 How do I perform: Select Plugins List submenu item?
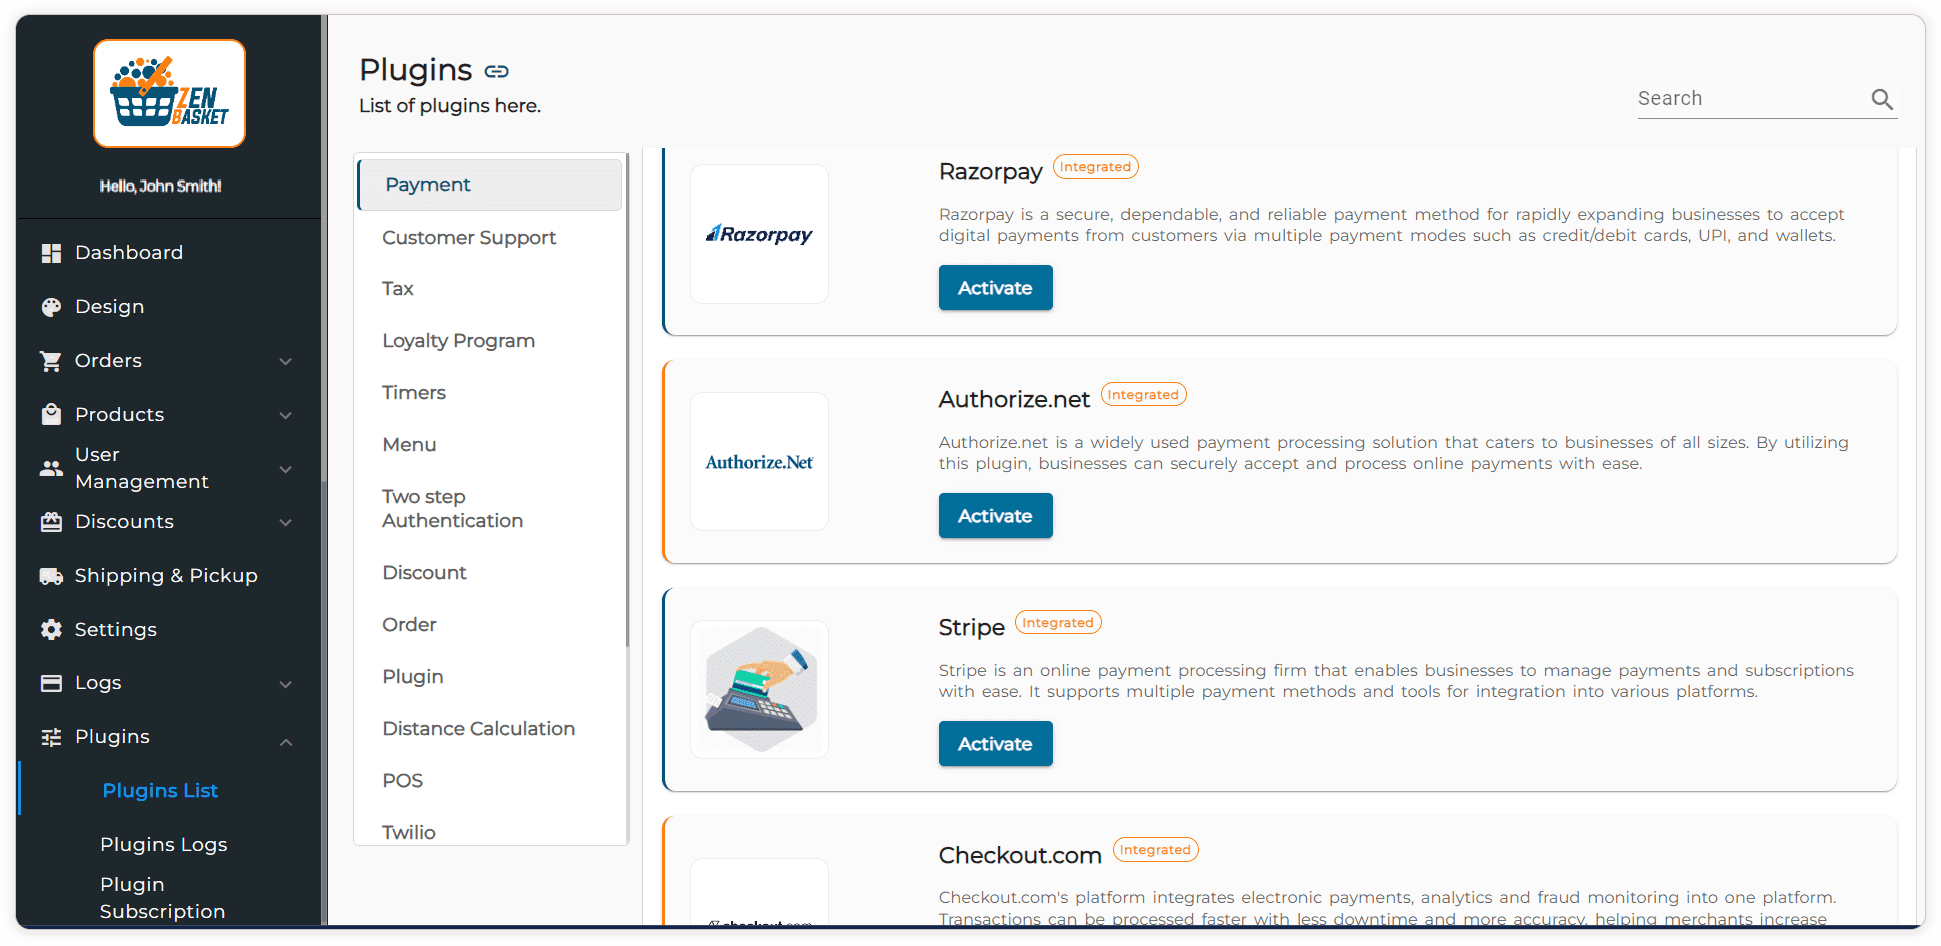(x=160, y=791)
